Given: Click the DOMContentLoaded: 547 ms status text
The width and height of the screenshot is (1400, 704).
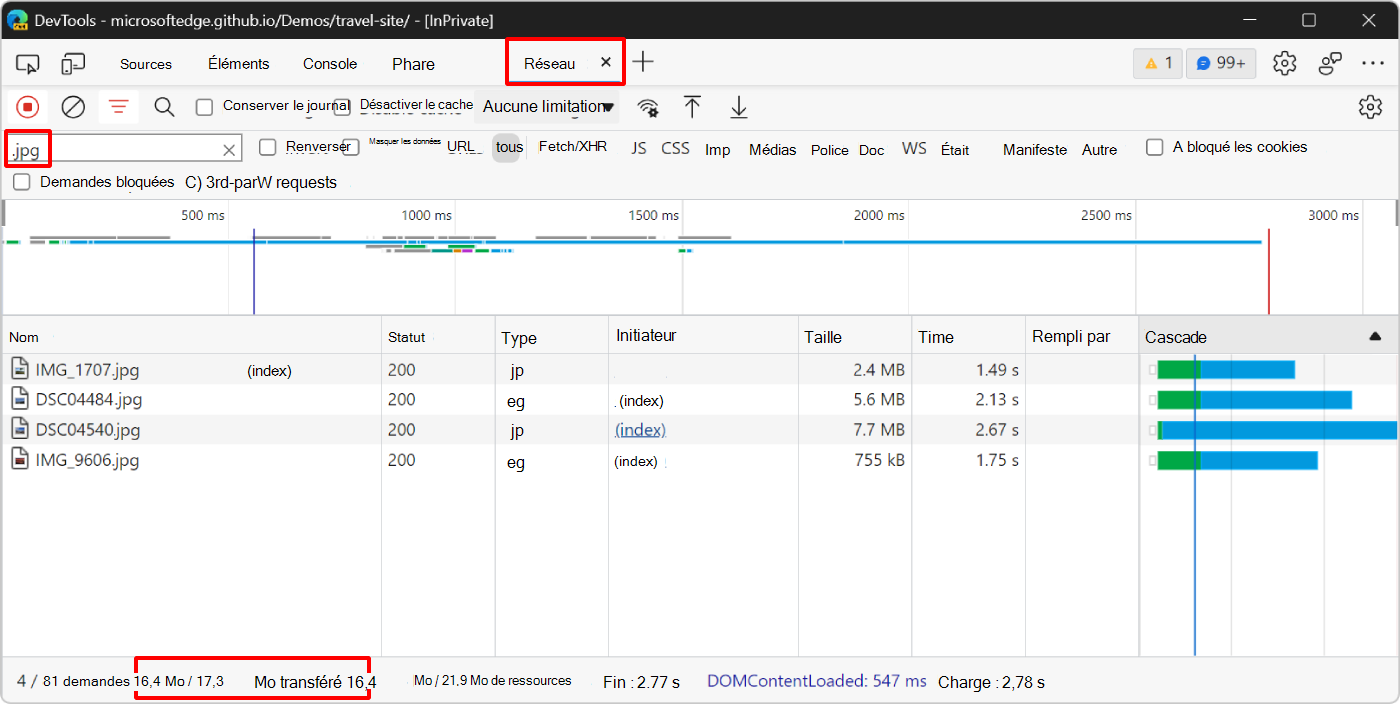Looking at the screenshot, I should tap(816, 681).
